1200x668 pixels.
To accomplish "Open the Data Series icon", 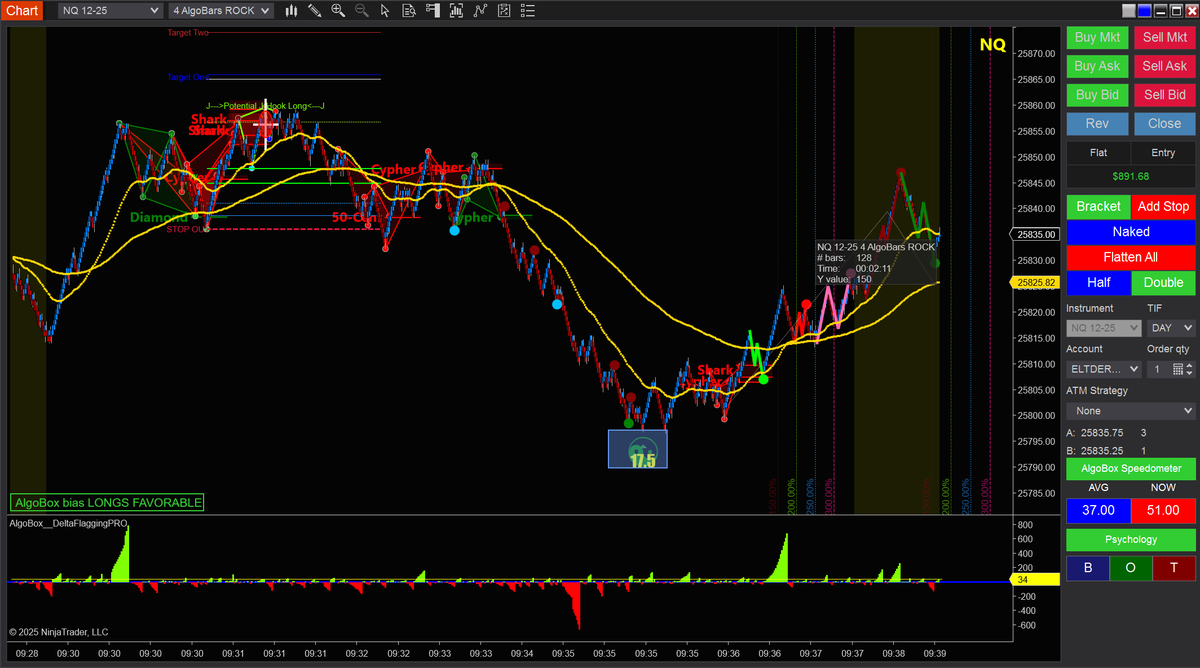I will (x=456, y=11).
